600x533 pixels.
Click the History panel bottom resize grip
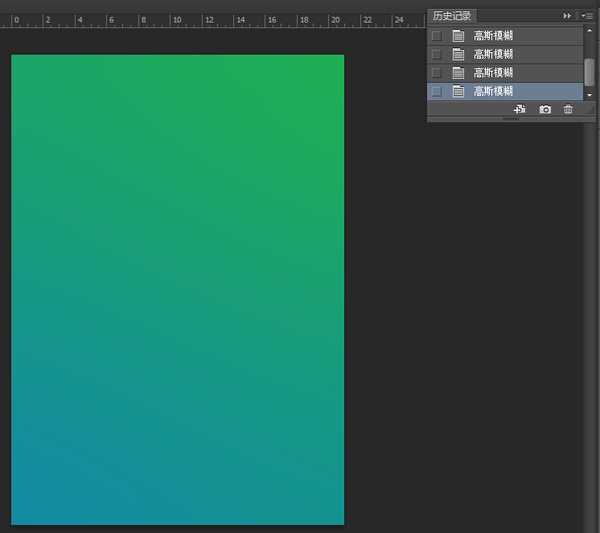[x=511, y=119]
